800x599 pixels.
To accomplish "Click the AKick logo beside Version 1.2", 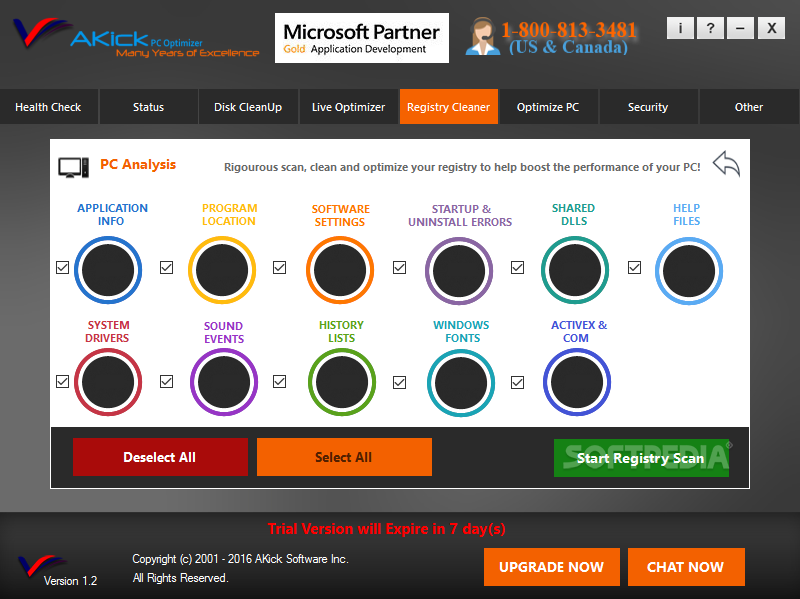I will click(x=42, y=566).
